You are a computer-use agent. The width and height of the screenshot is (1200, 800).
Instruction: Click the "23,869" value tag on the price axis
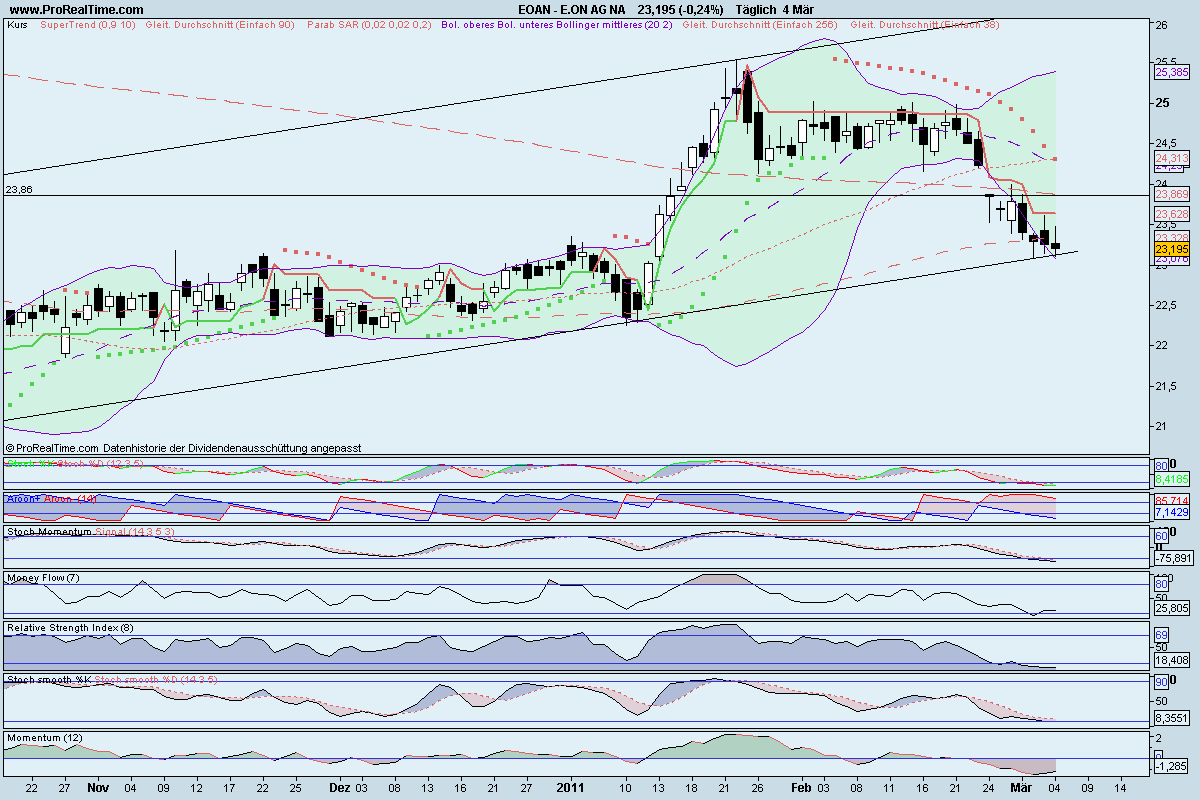[1172, 194]
